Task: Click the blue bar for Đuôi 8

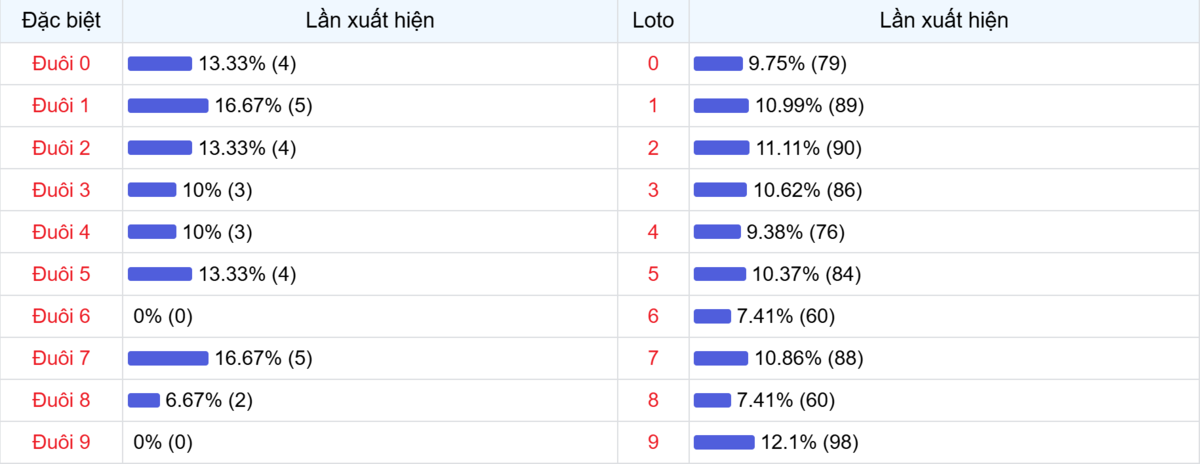Action: 144,400
